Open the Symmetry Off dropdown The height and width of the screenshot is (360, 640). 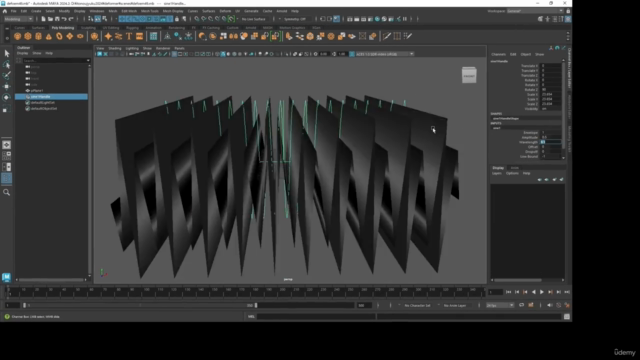point(295,19)
